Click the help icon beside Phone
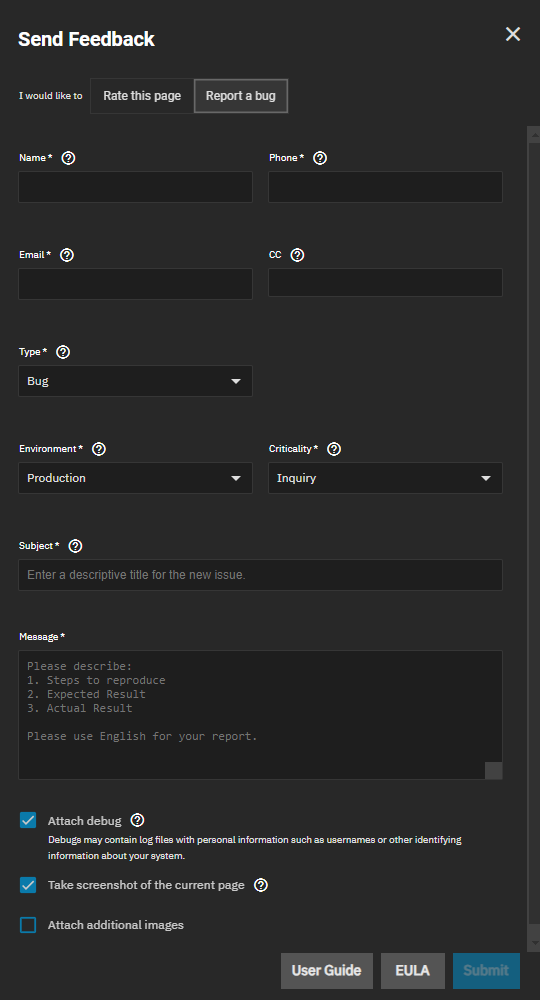Screen dimensions: 540x1000 (320, 158)
